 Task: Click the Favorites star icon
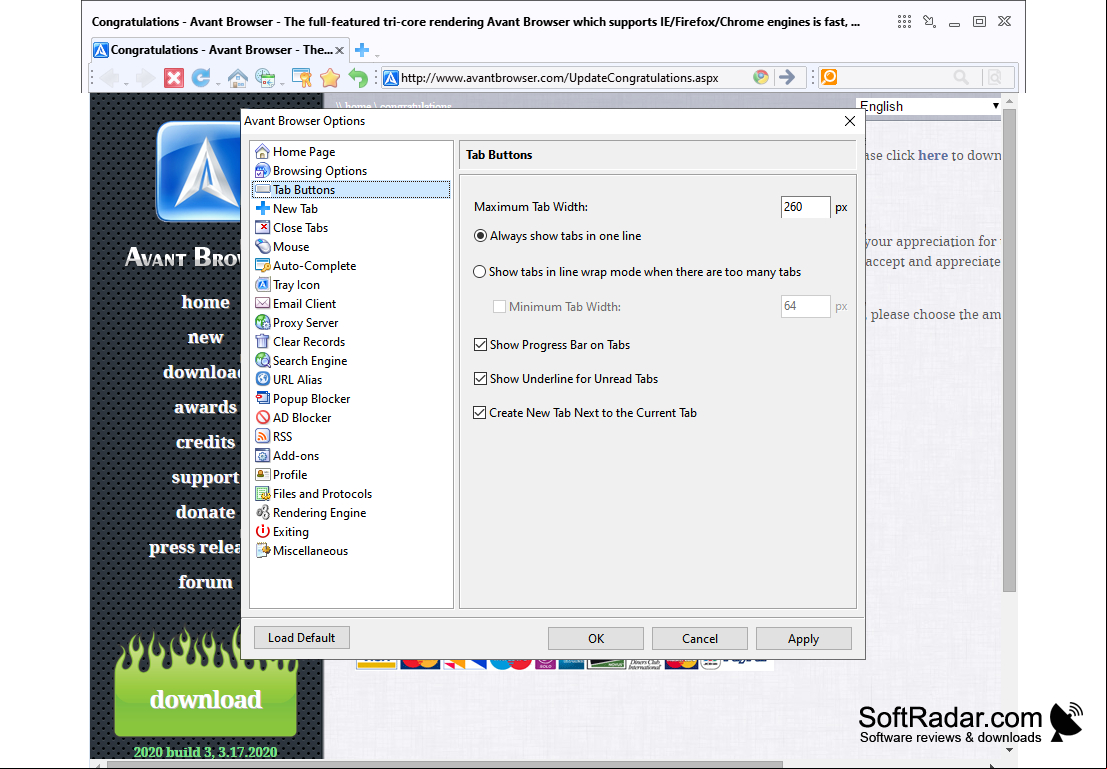coord(330,78)
